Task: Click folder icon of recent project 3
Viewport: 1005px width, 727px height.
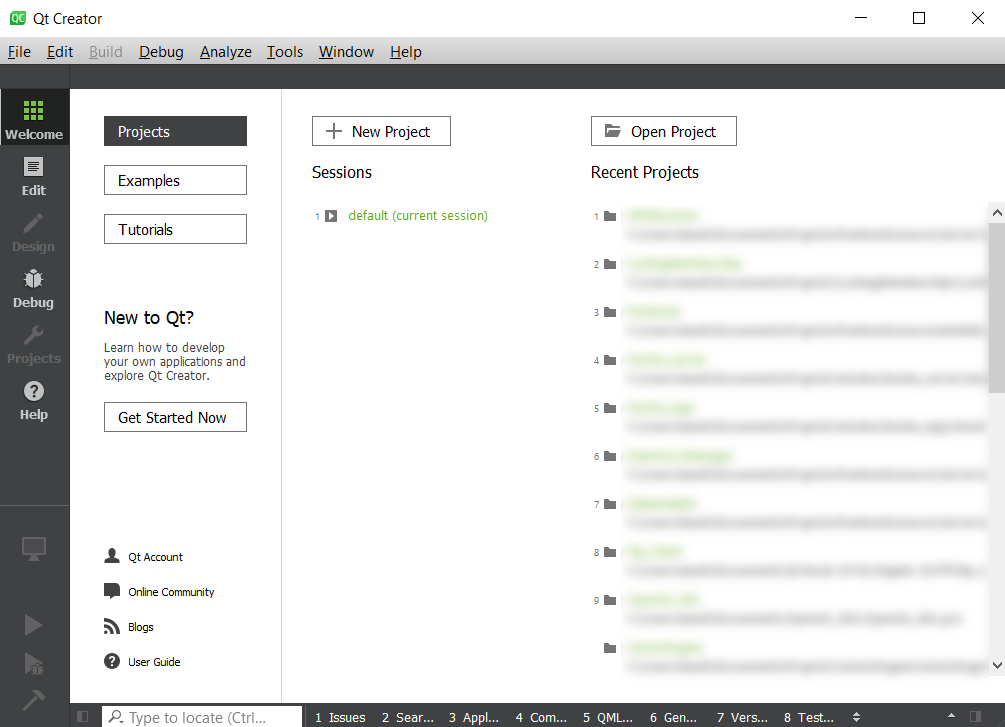Action: coord(610,312)
